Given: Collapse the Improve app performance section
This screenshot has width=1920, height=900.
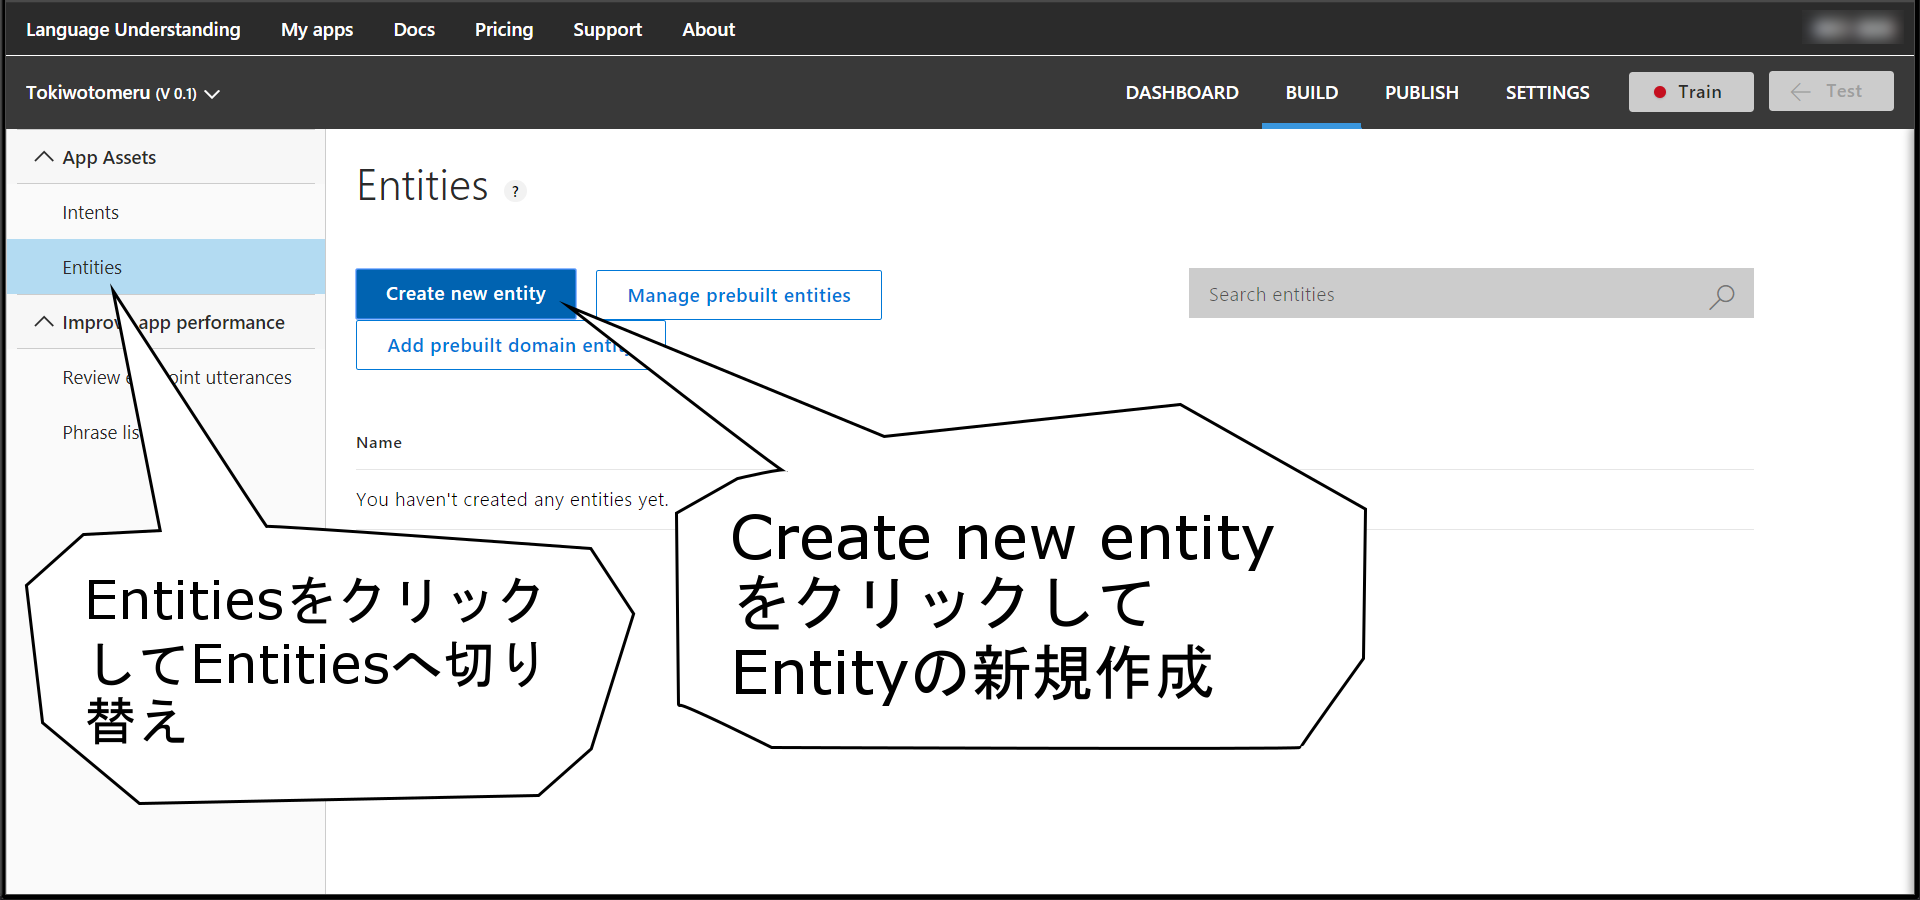Looking at the screenshot, I should point(44,322).
